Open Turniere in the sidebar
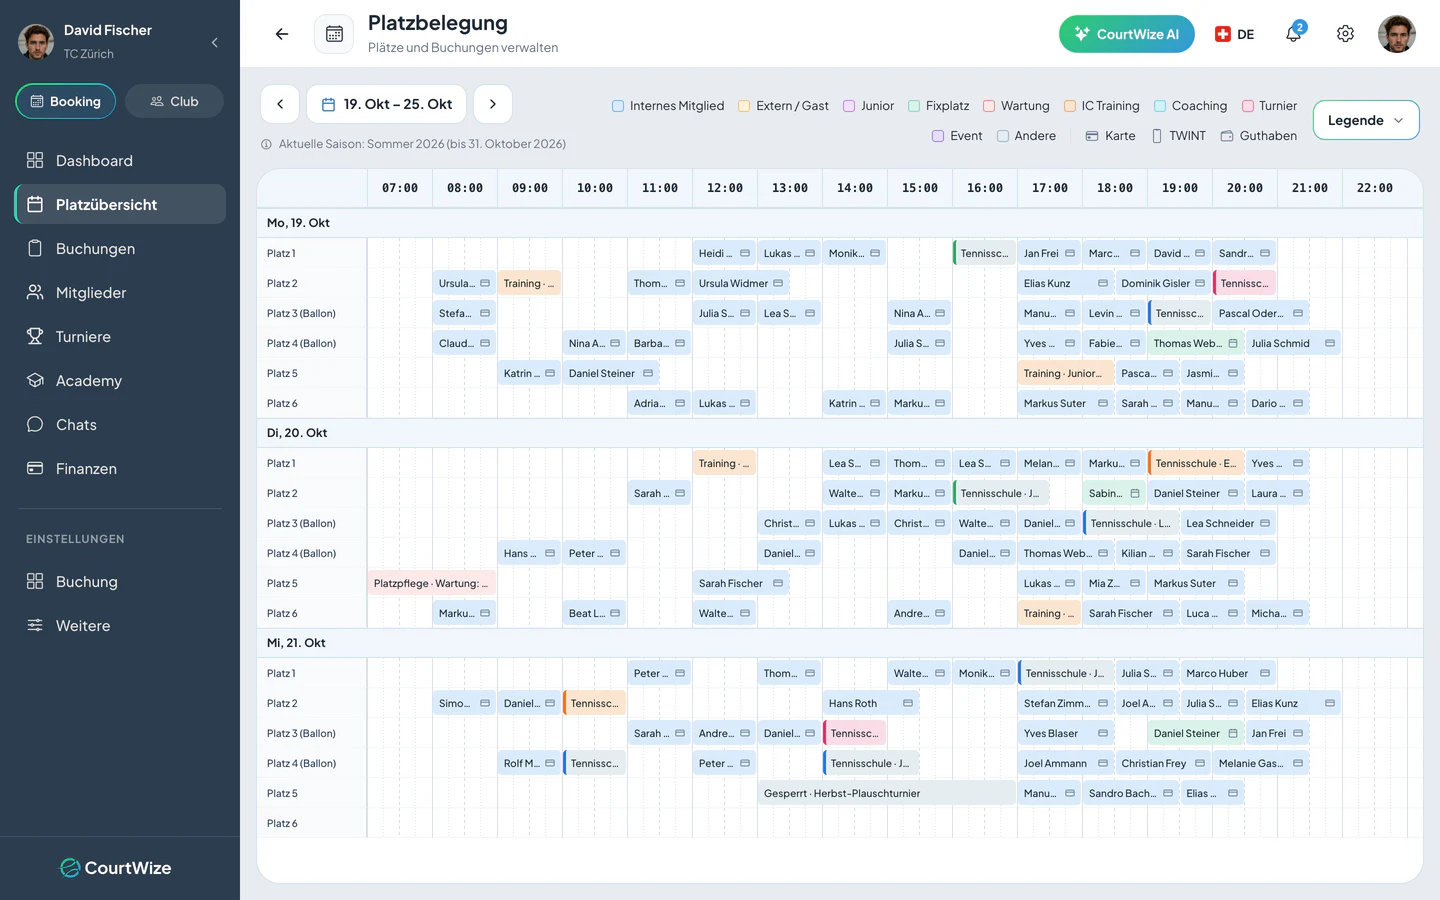1440x900 pixels. 120,337
